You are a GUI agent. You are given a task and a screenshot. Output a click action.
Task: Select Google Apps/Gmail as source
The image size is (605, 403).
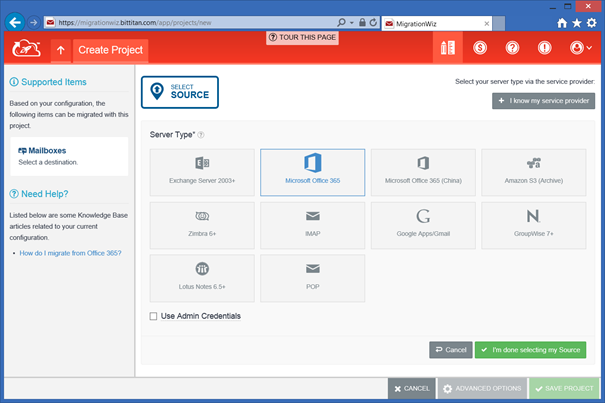click(x=423, y=225)
